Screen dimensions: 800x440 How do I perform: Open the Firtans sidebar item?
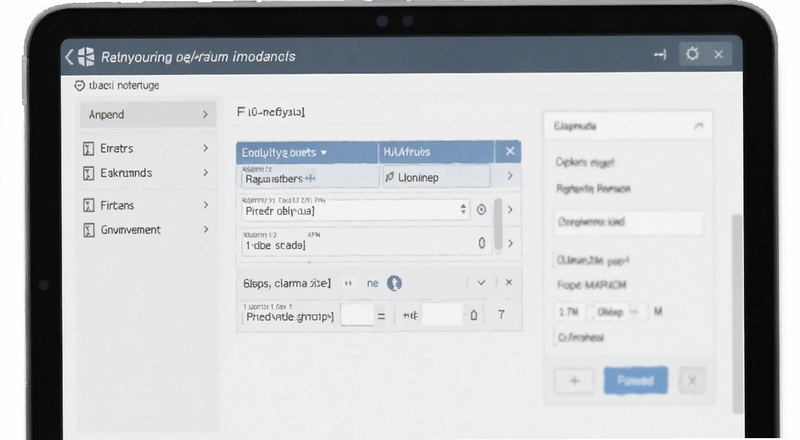pyautogui.click(x=148, y=205)
